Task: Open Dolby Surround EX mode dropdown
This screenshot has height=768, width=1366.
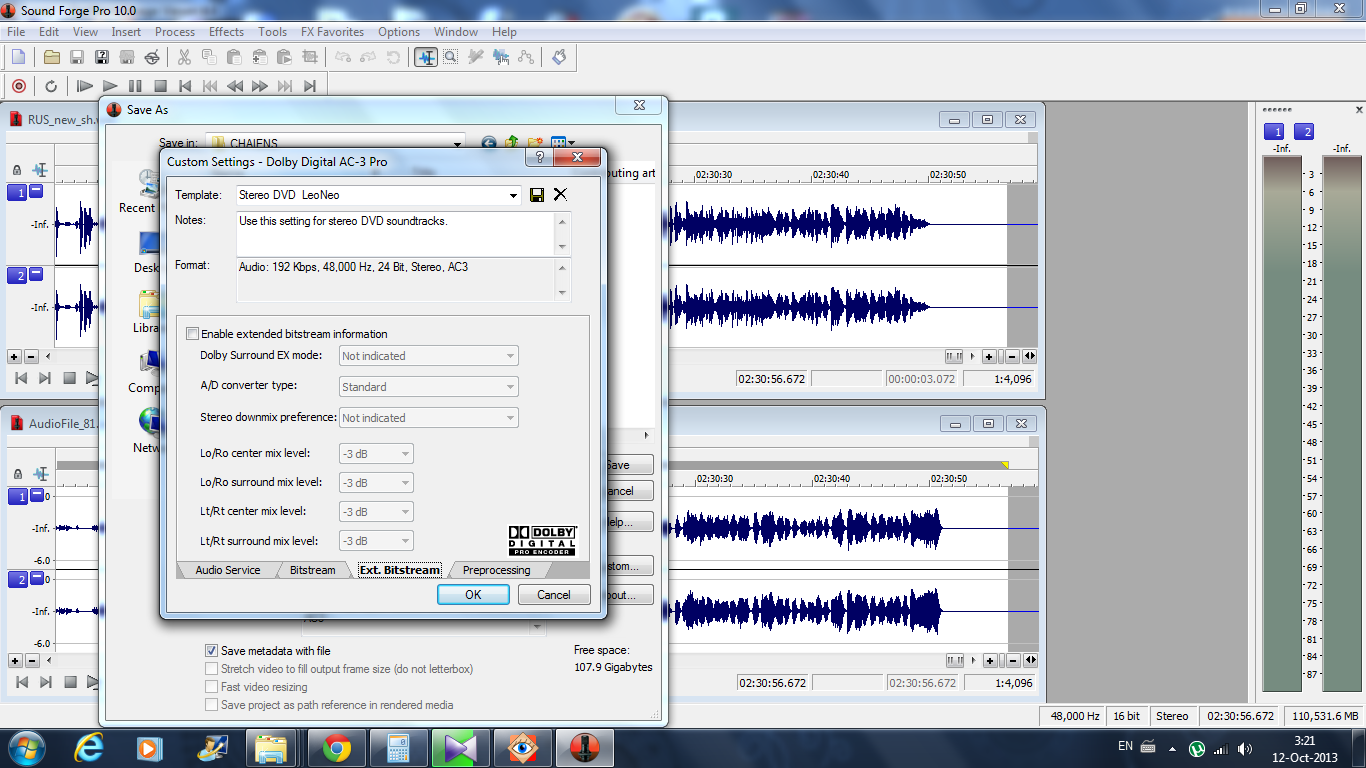Action: tap(429, 356)
